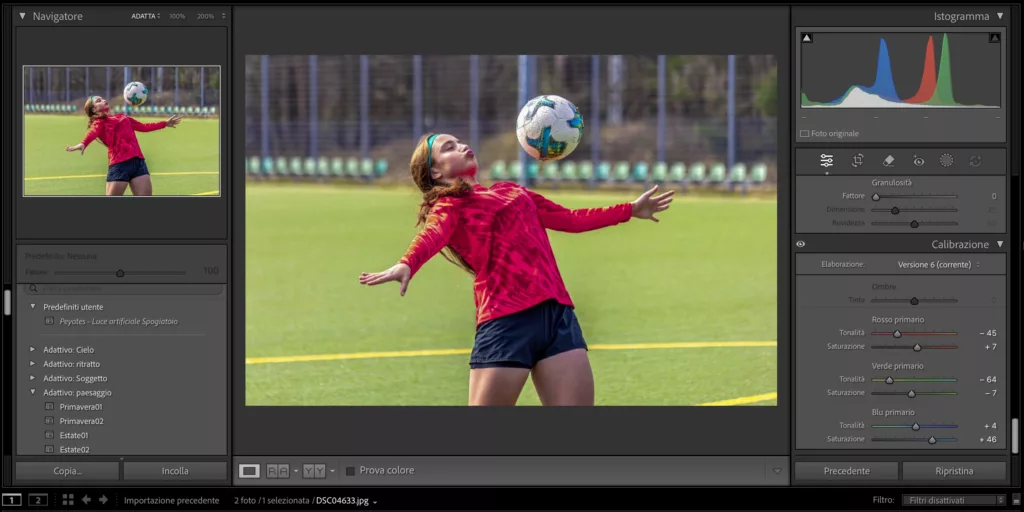The height and width of the screenshot is (512, 1024).
Task: Go forward with the right arrow
Action: (x=103, y=500)
